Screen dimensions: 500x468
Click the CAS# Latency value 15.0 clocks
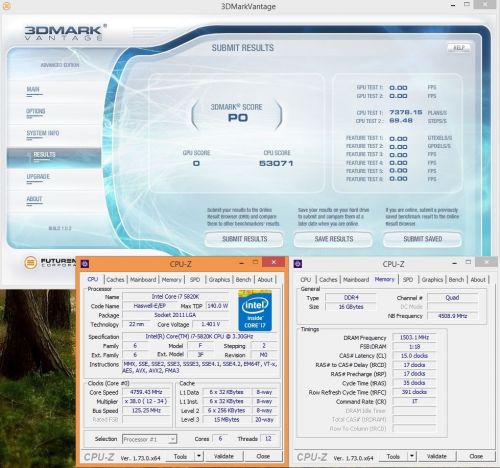point(414,356)
